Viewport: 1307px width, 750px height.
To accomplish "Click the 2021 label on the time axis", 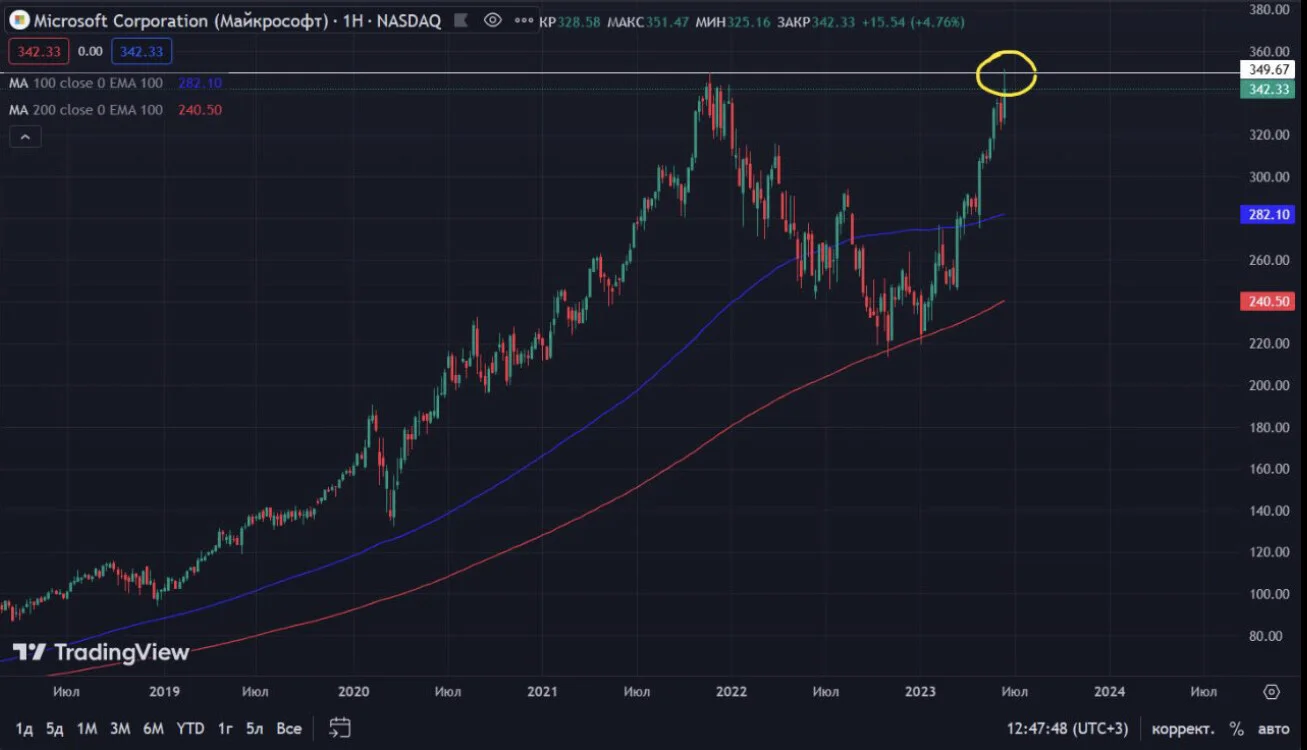I will pos(542,691).
